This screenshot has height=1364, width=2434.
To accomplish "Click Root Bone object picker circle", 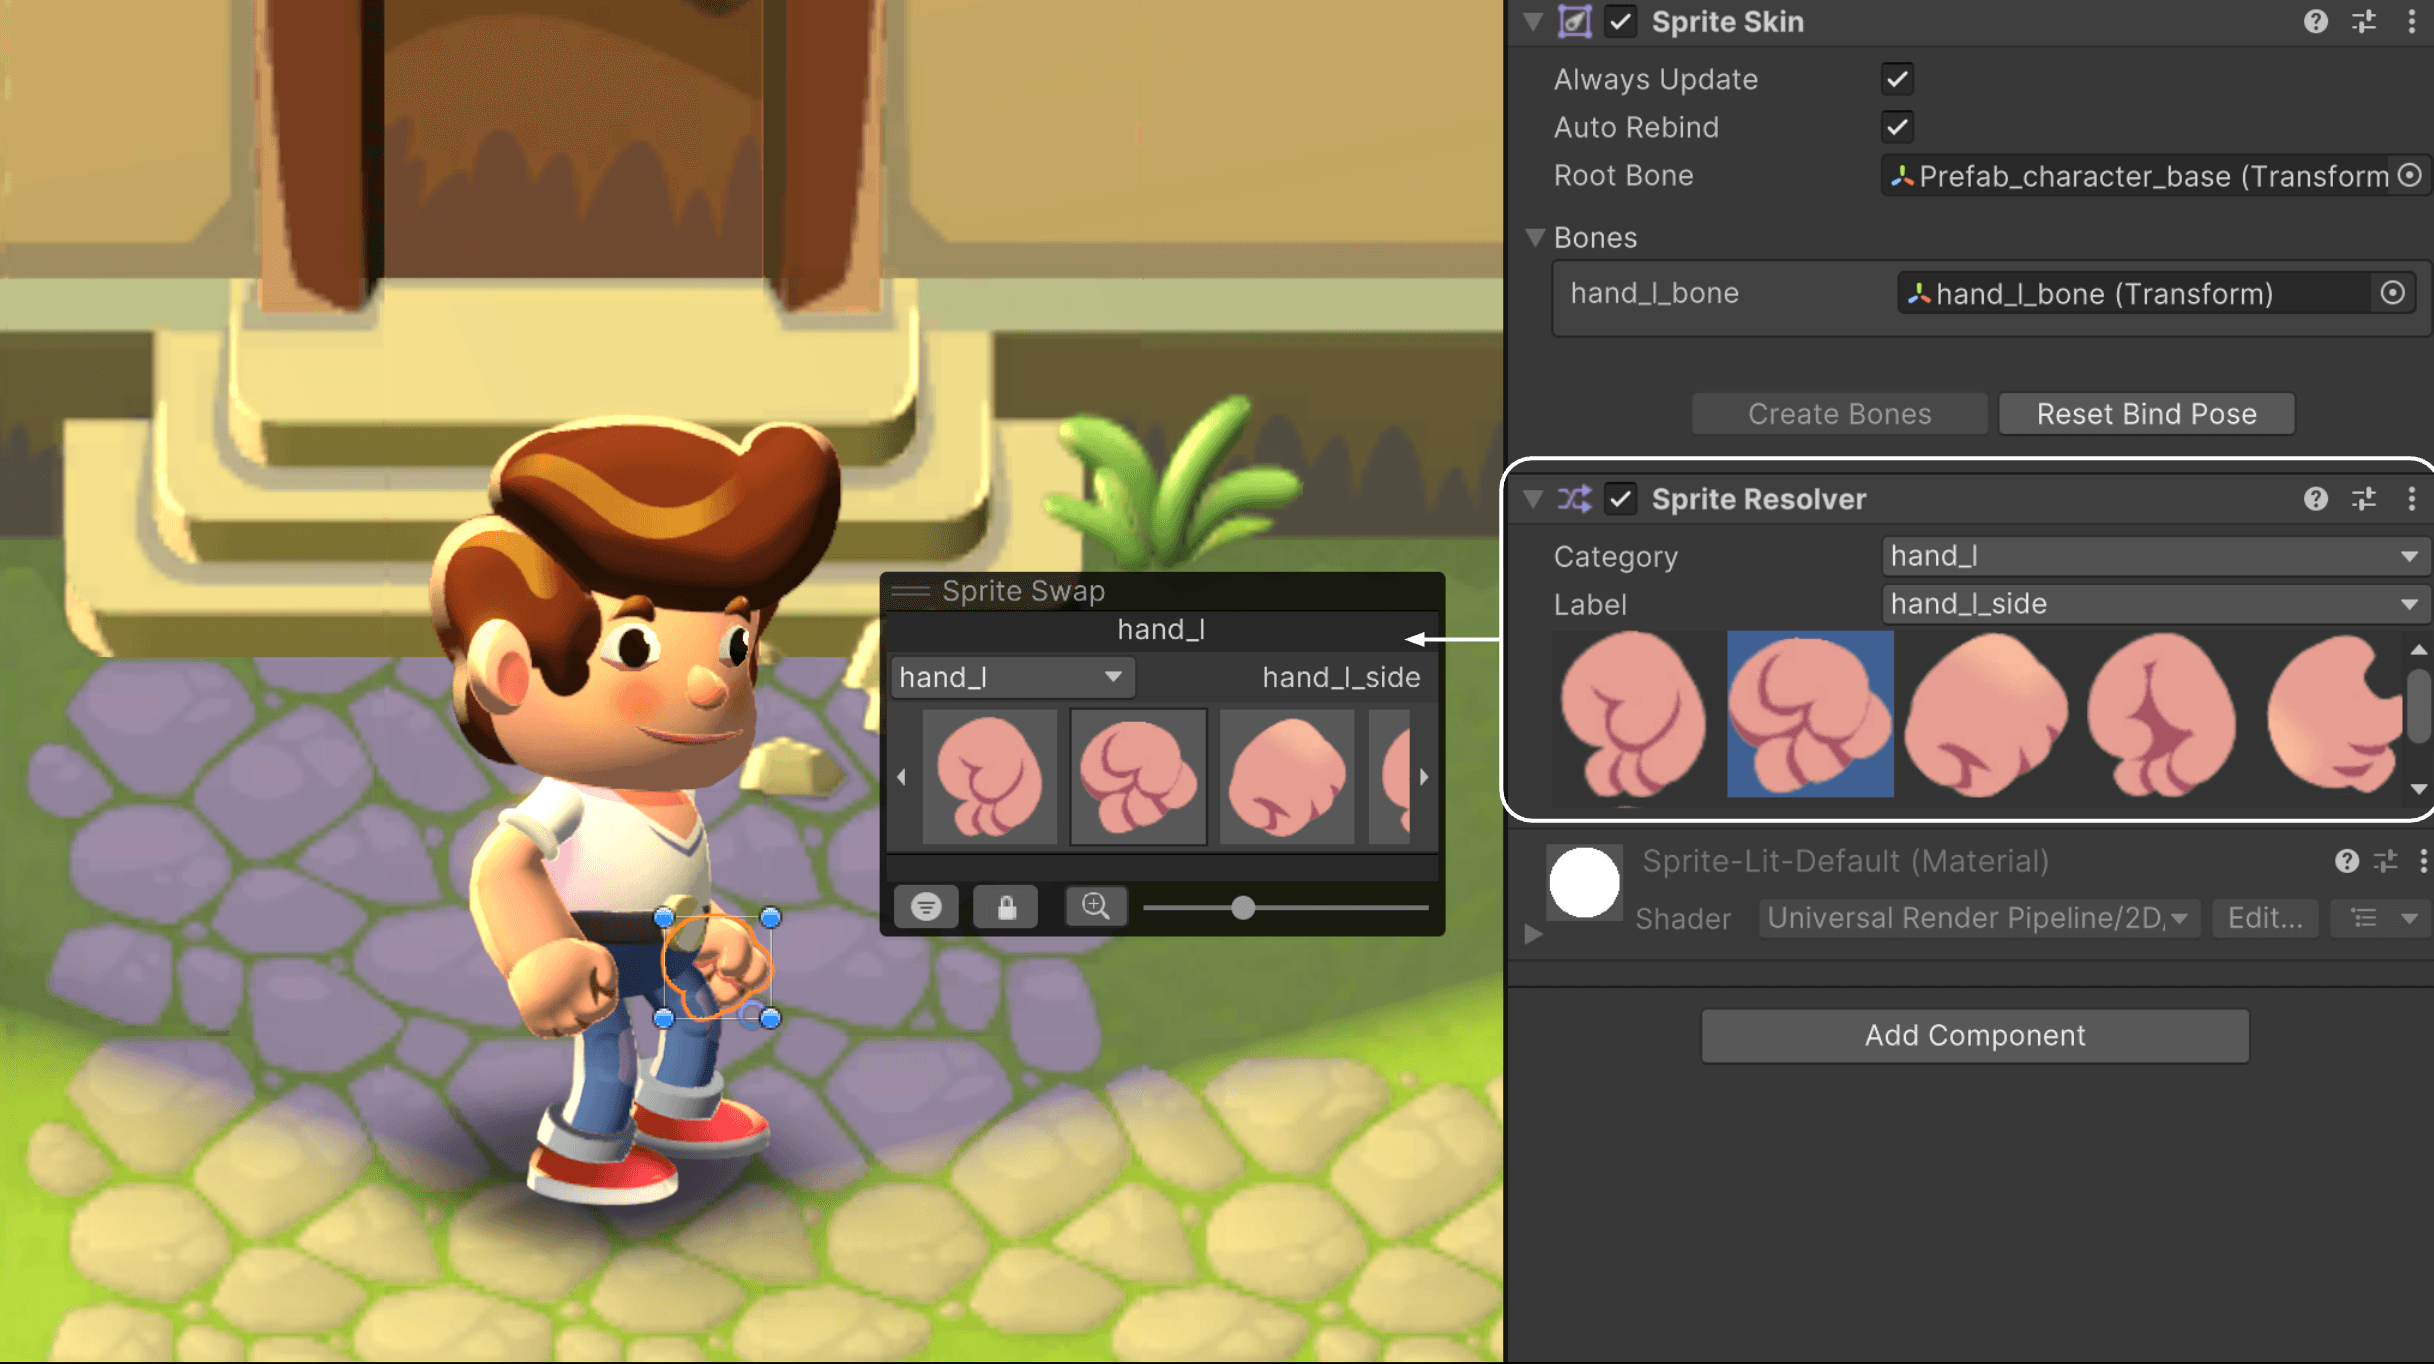I will pyautogui.click(x=2410, y=175).
